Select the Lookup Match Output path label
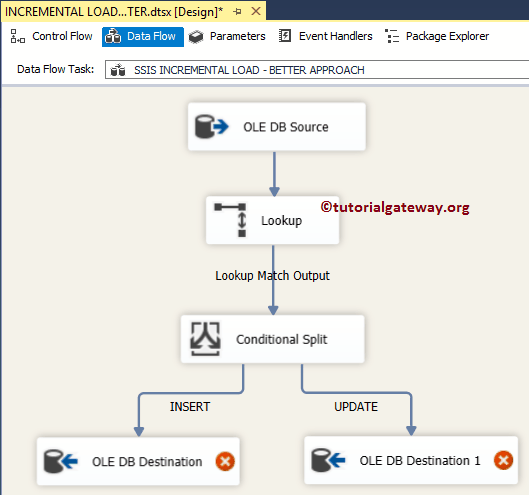This screenshot has width=529, height=495. [272, 276]
